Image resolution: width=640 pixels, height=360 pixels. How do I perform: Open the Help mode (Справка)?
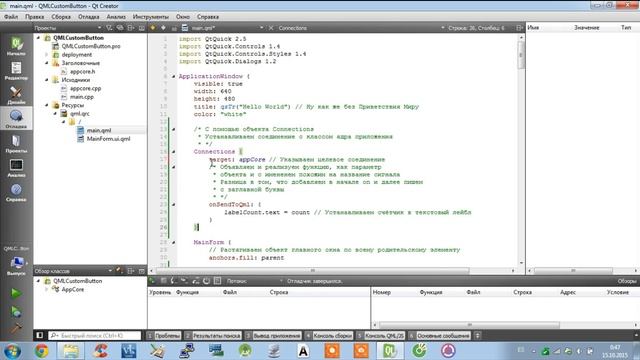coord(16,192)
